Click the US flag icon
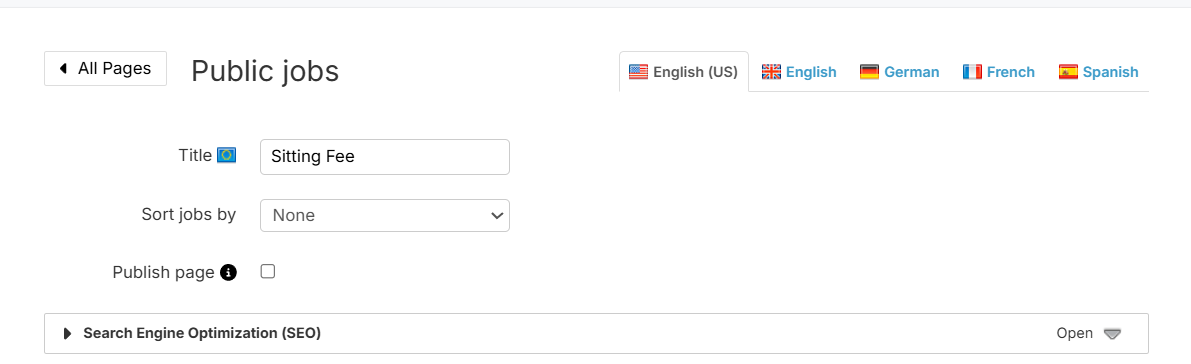 click(x=638, y=72)
